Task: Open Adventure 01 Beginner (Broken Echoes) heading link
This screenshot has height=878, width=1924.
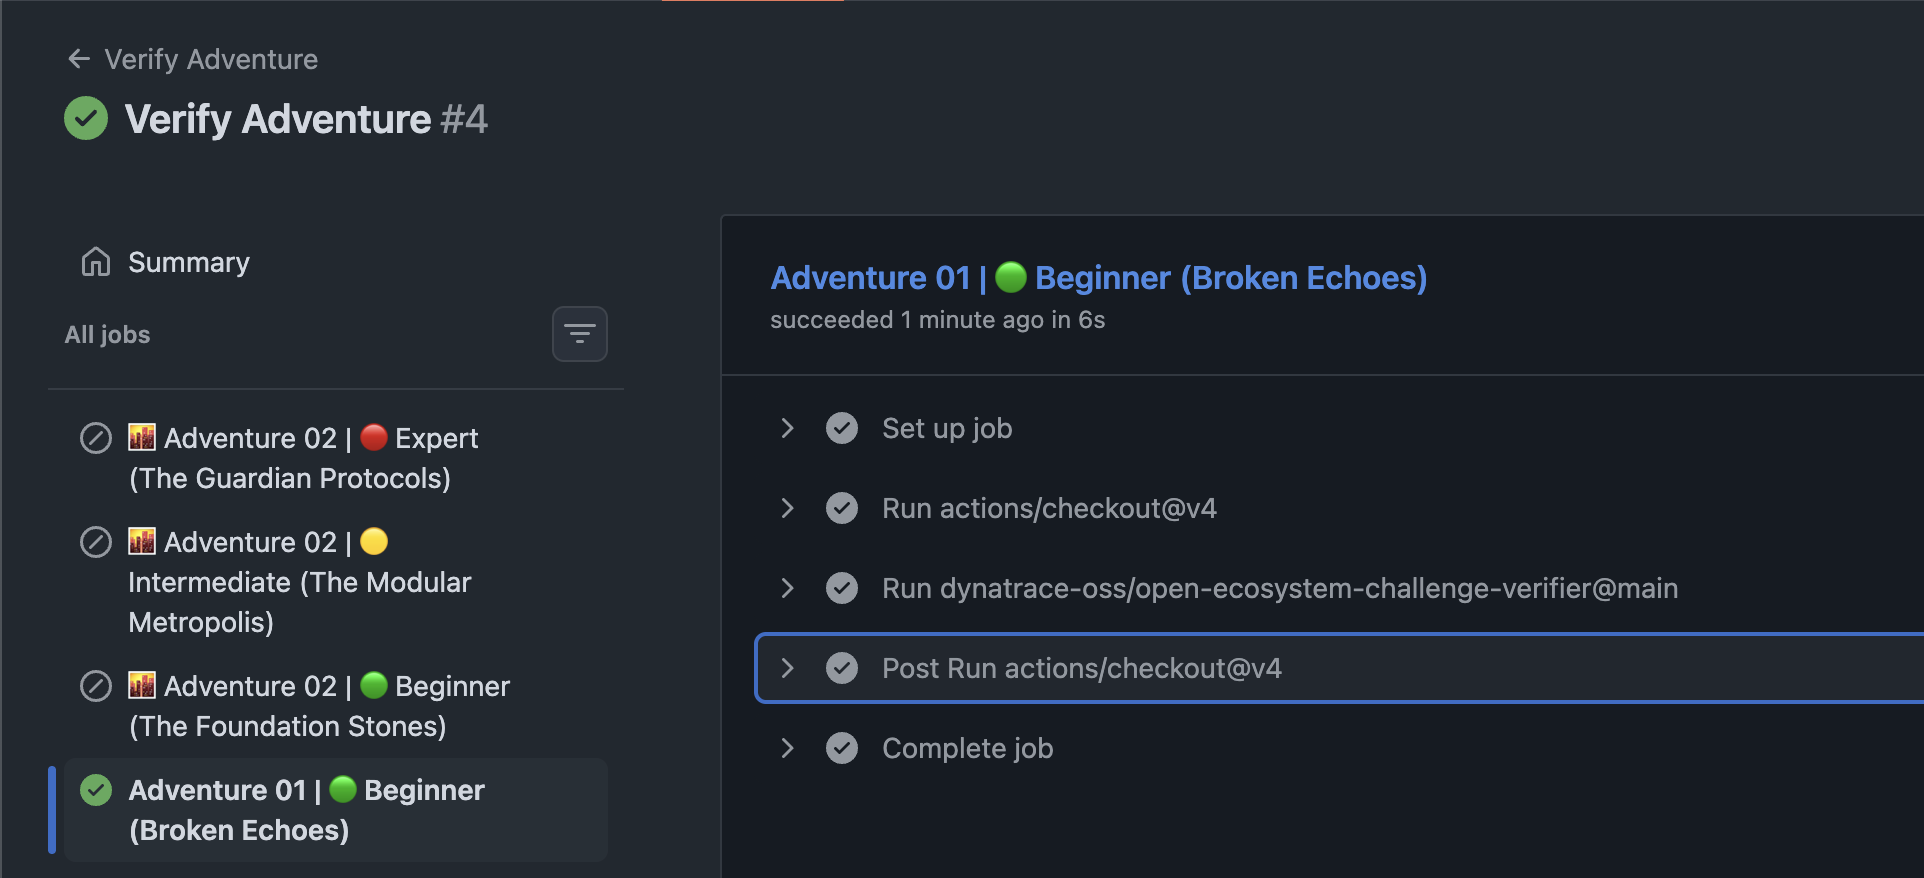Action: pos(1098,278)
